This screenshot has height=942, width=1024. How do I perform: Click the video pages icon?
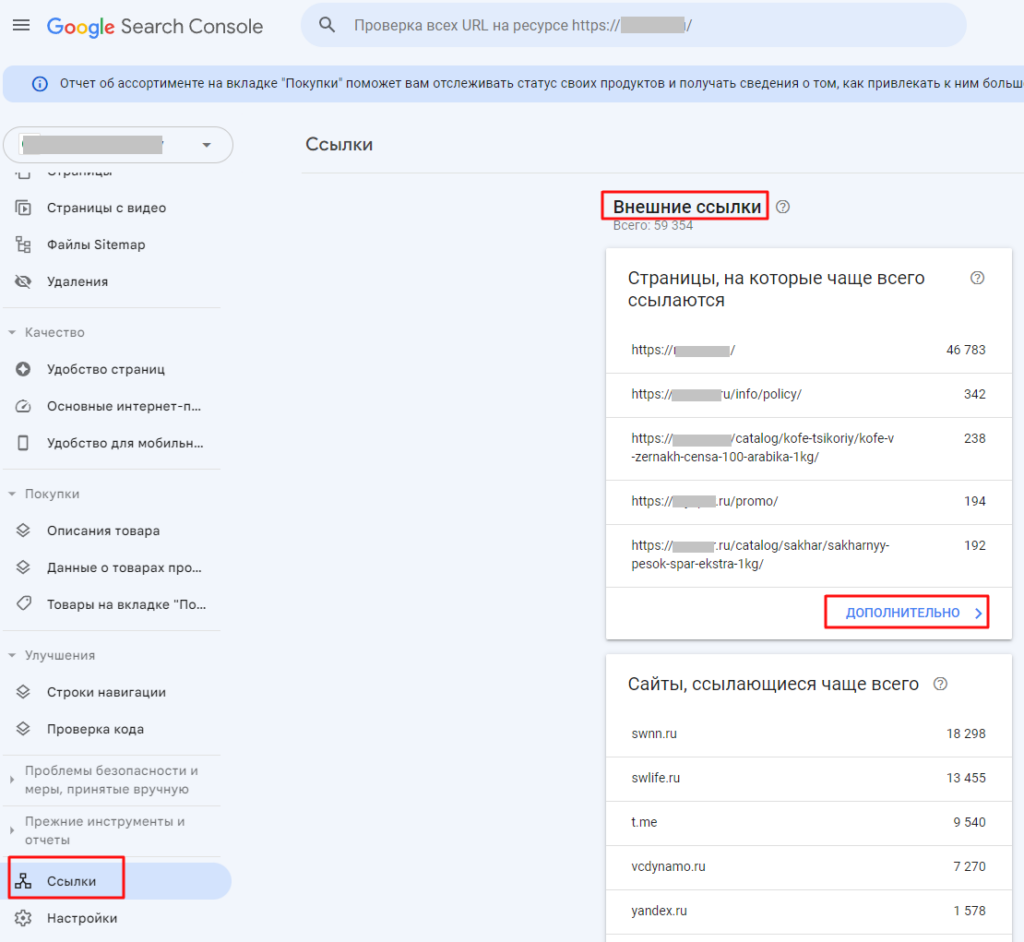[23, 208]
